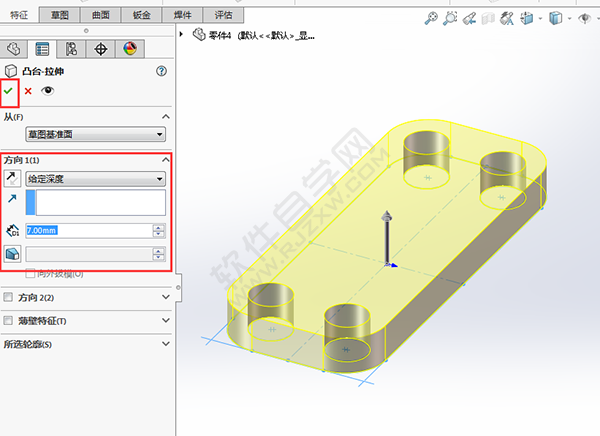Screen dimensions: 600x436
Task: Open the 草图基准面 start condition dropdown
Action: click(x=96, y=134)
